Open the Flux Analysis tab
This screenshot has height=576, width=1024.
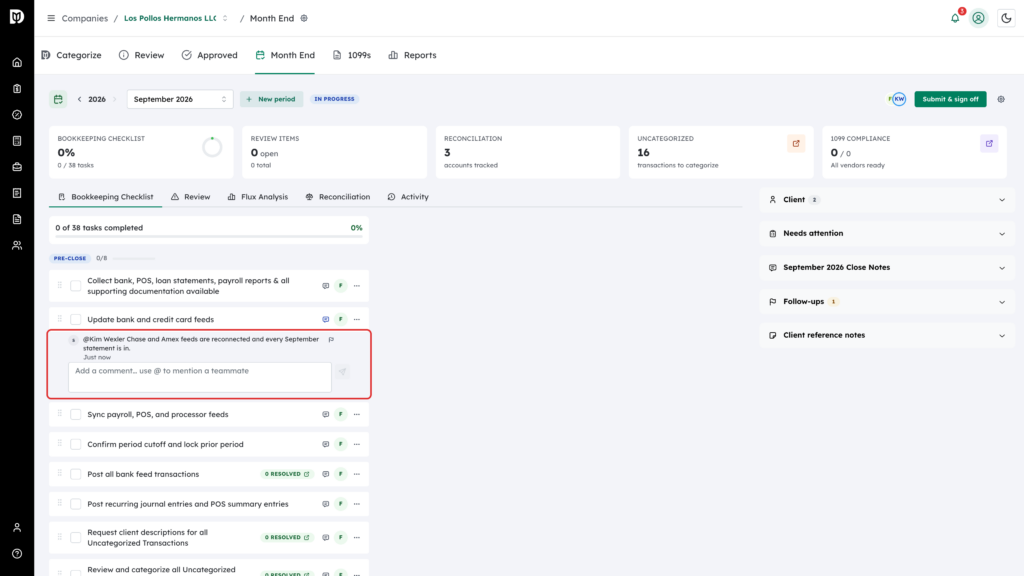click(x=257, y=197)
